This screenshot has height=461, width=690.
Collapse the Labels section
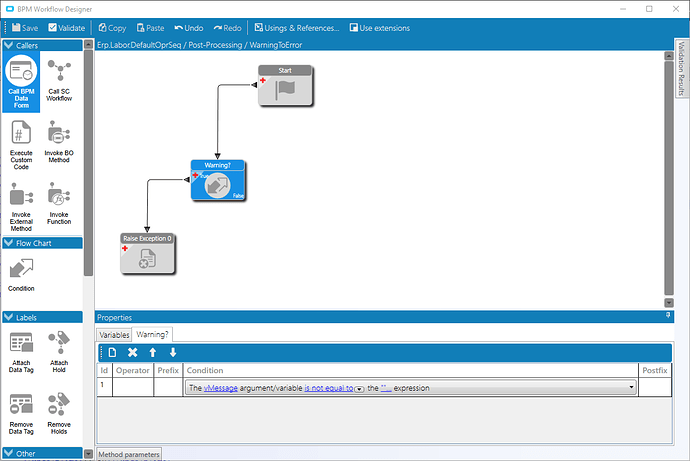[8, 317]
